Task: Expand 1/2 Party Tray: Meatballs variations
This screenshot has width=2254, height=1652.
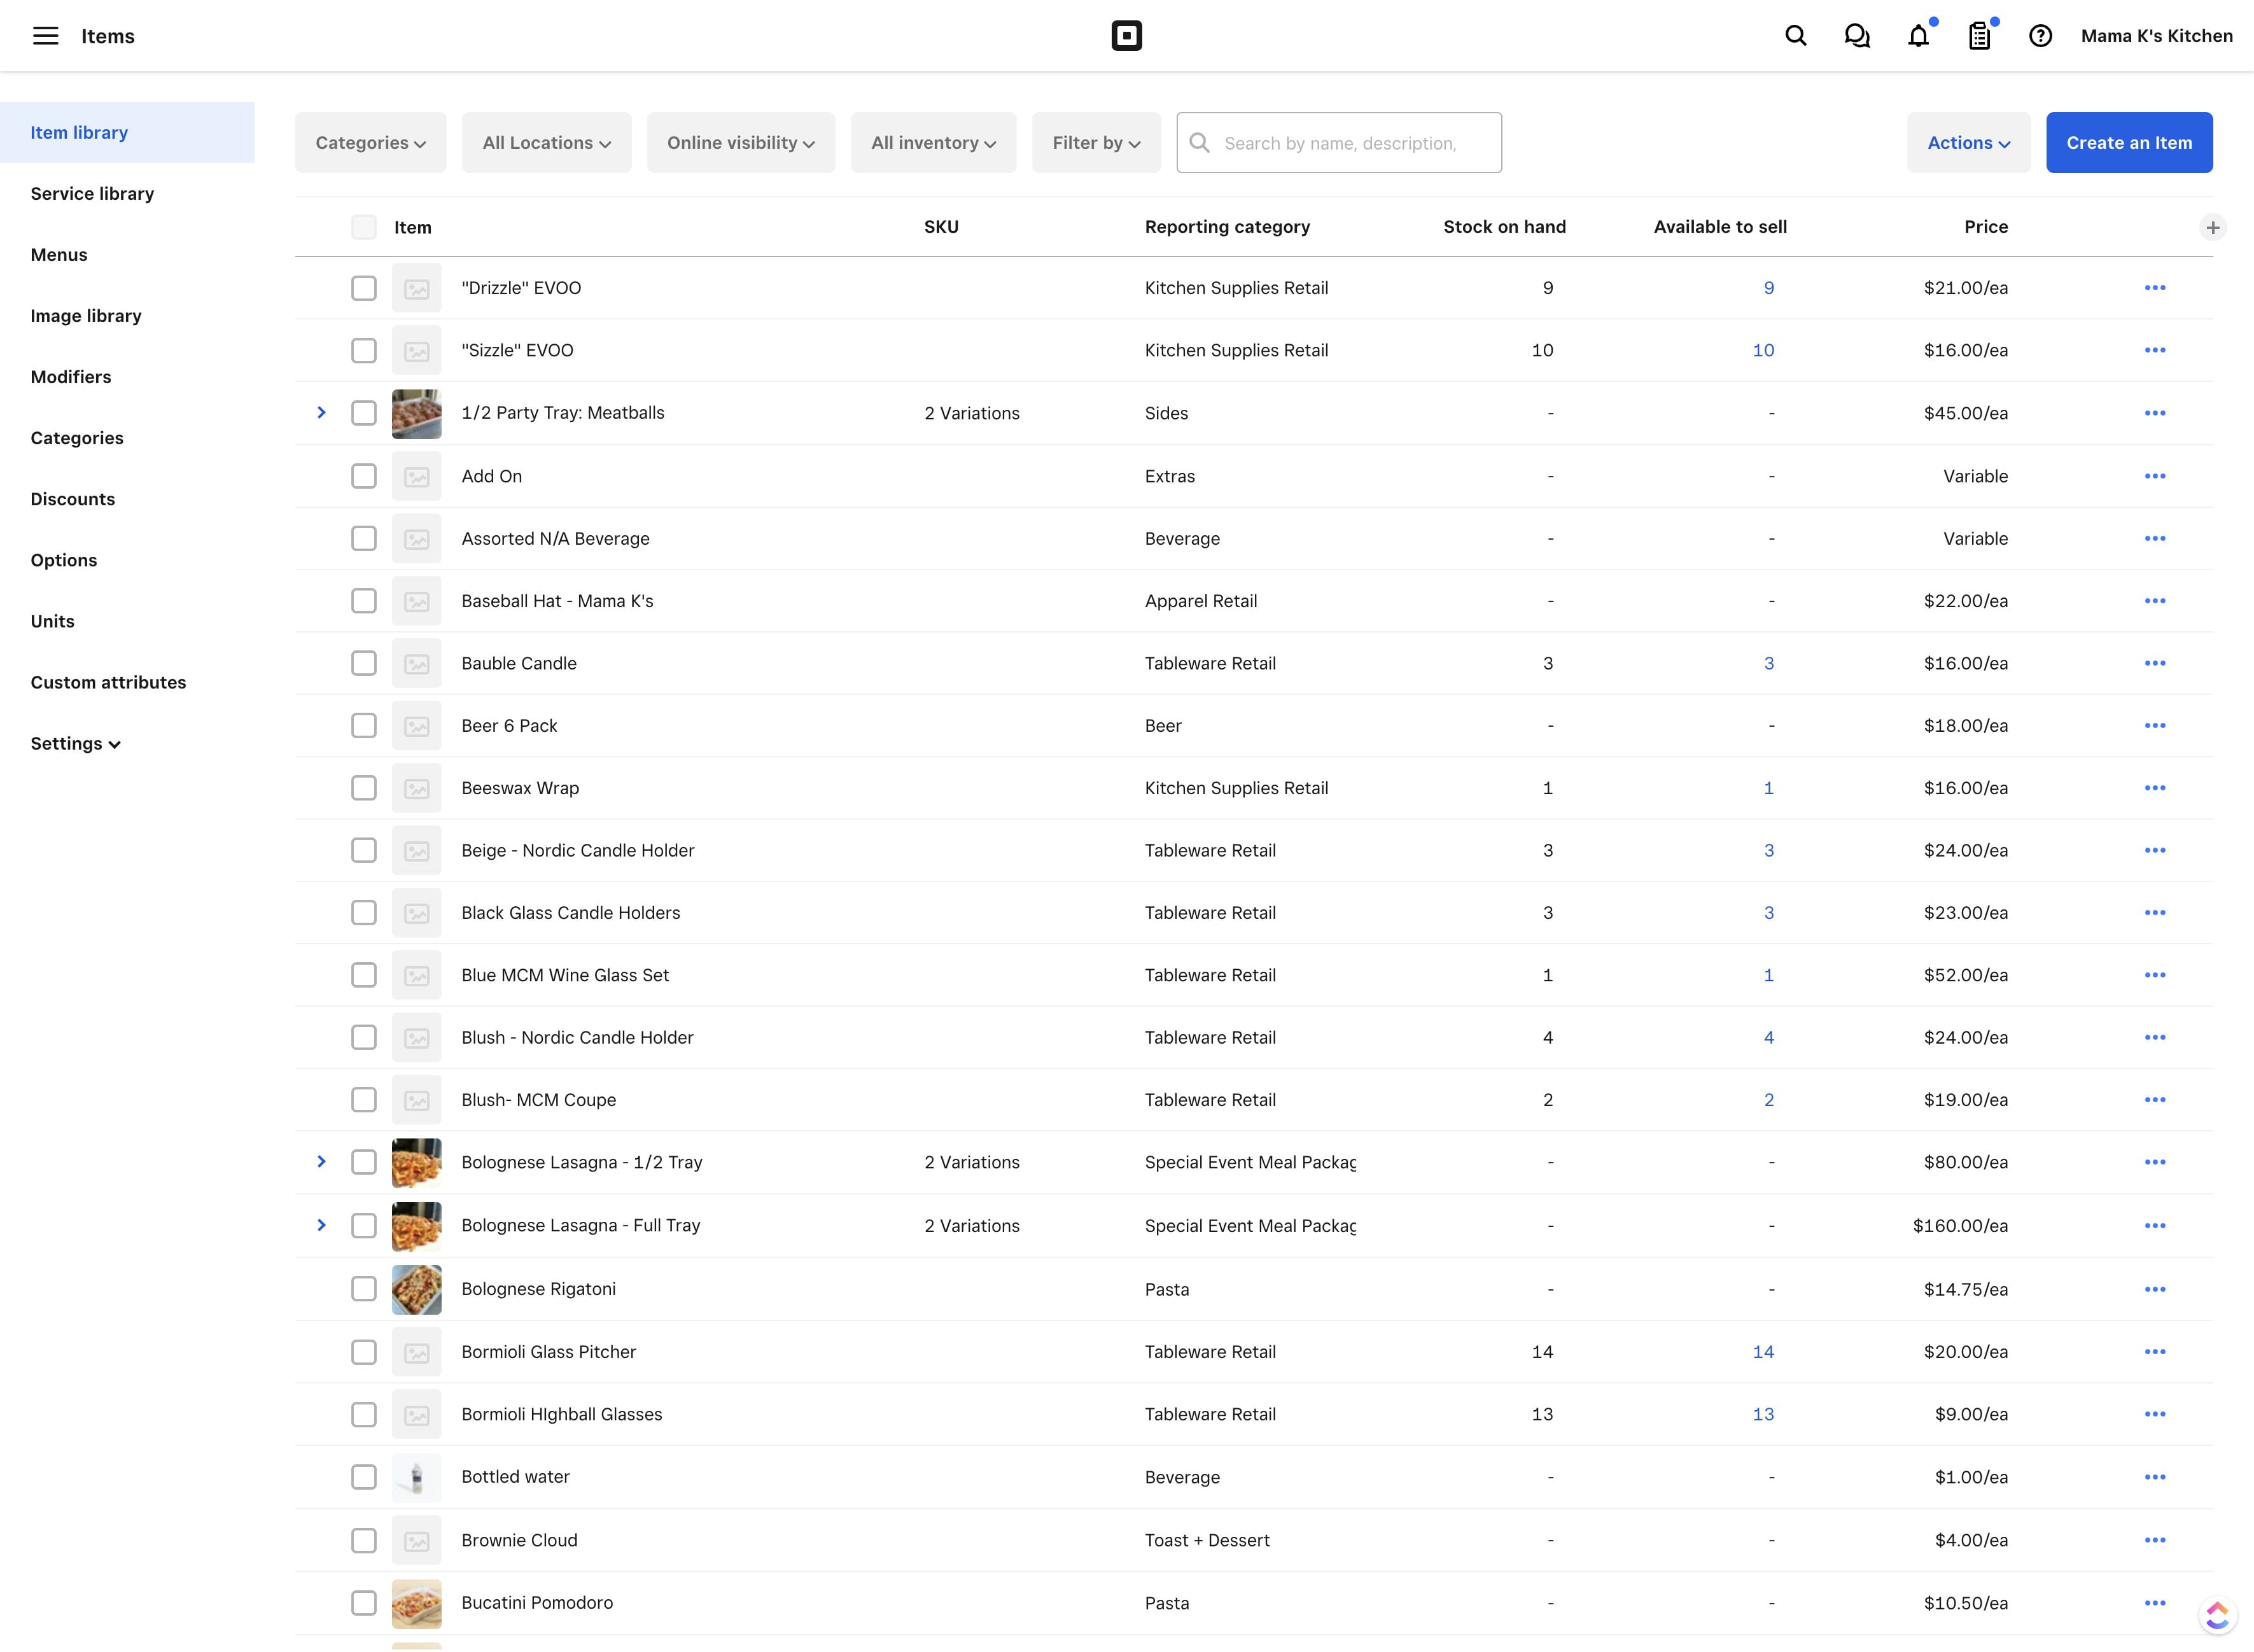Action: [x=321, y=412]
